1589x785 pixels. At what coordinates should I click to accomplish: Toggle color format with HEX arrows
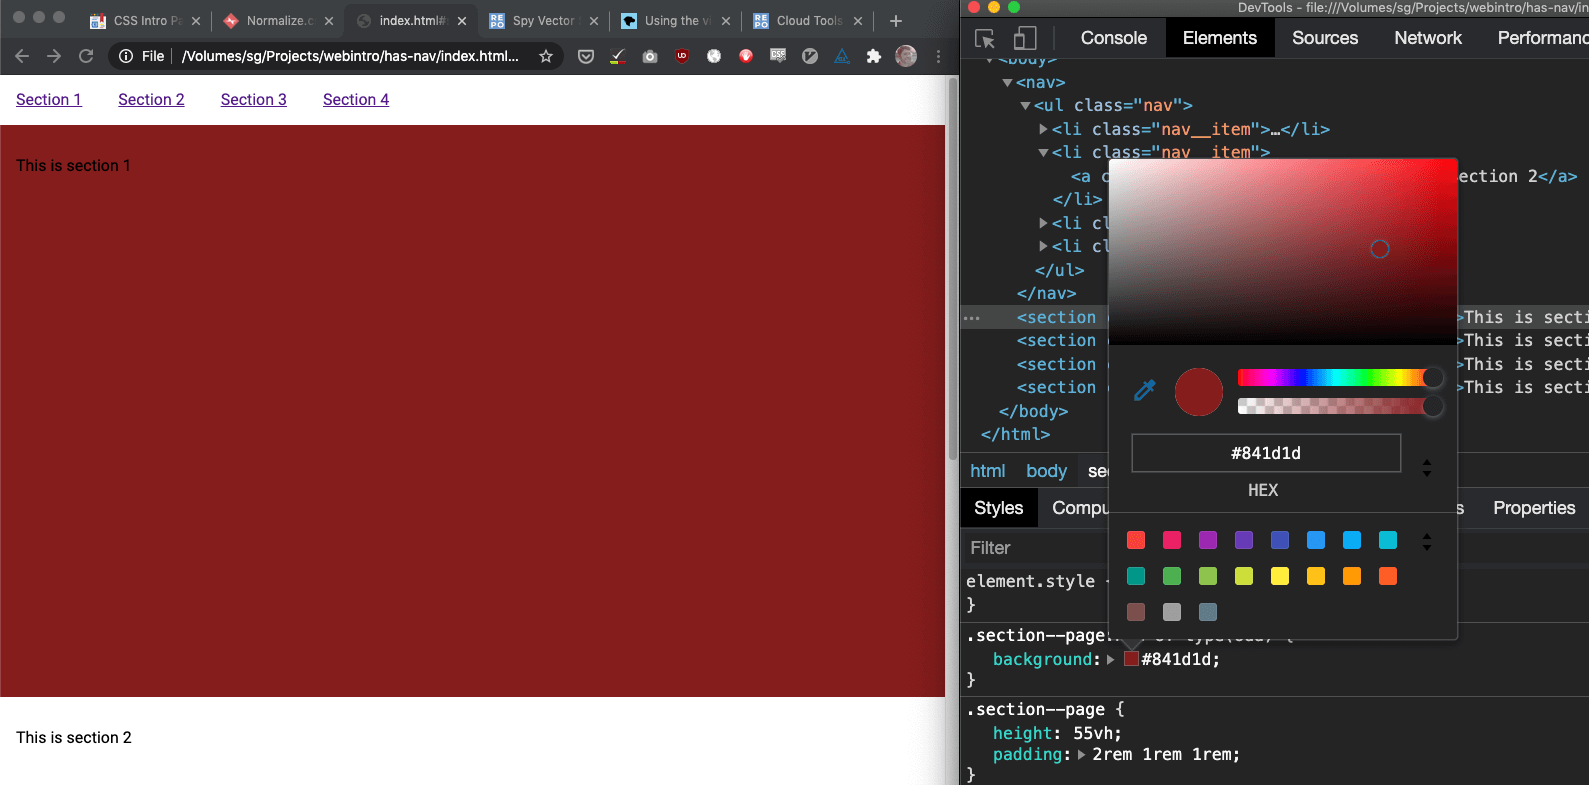tap(1427, 467)
